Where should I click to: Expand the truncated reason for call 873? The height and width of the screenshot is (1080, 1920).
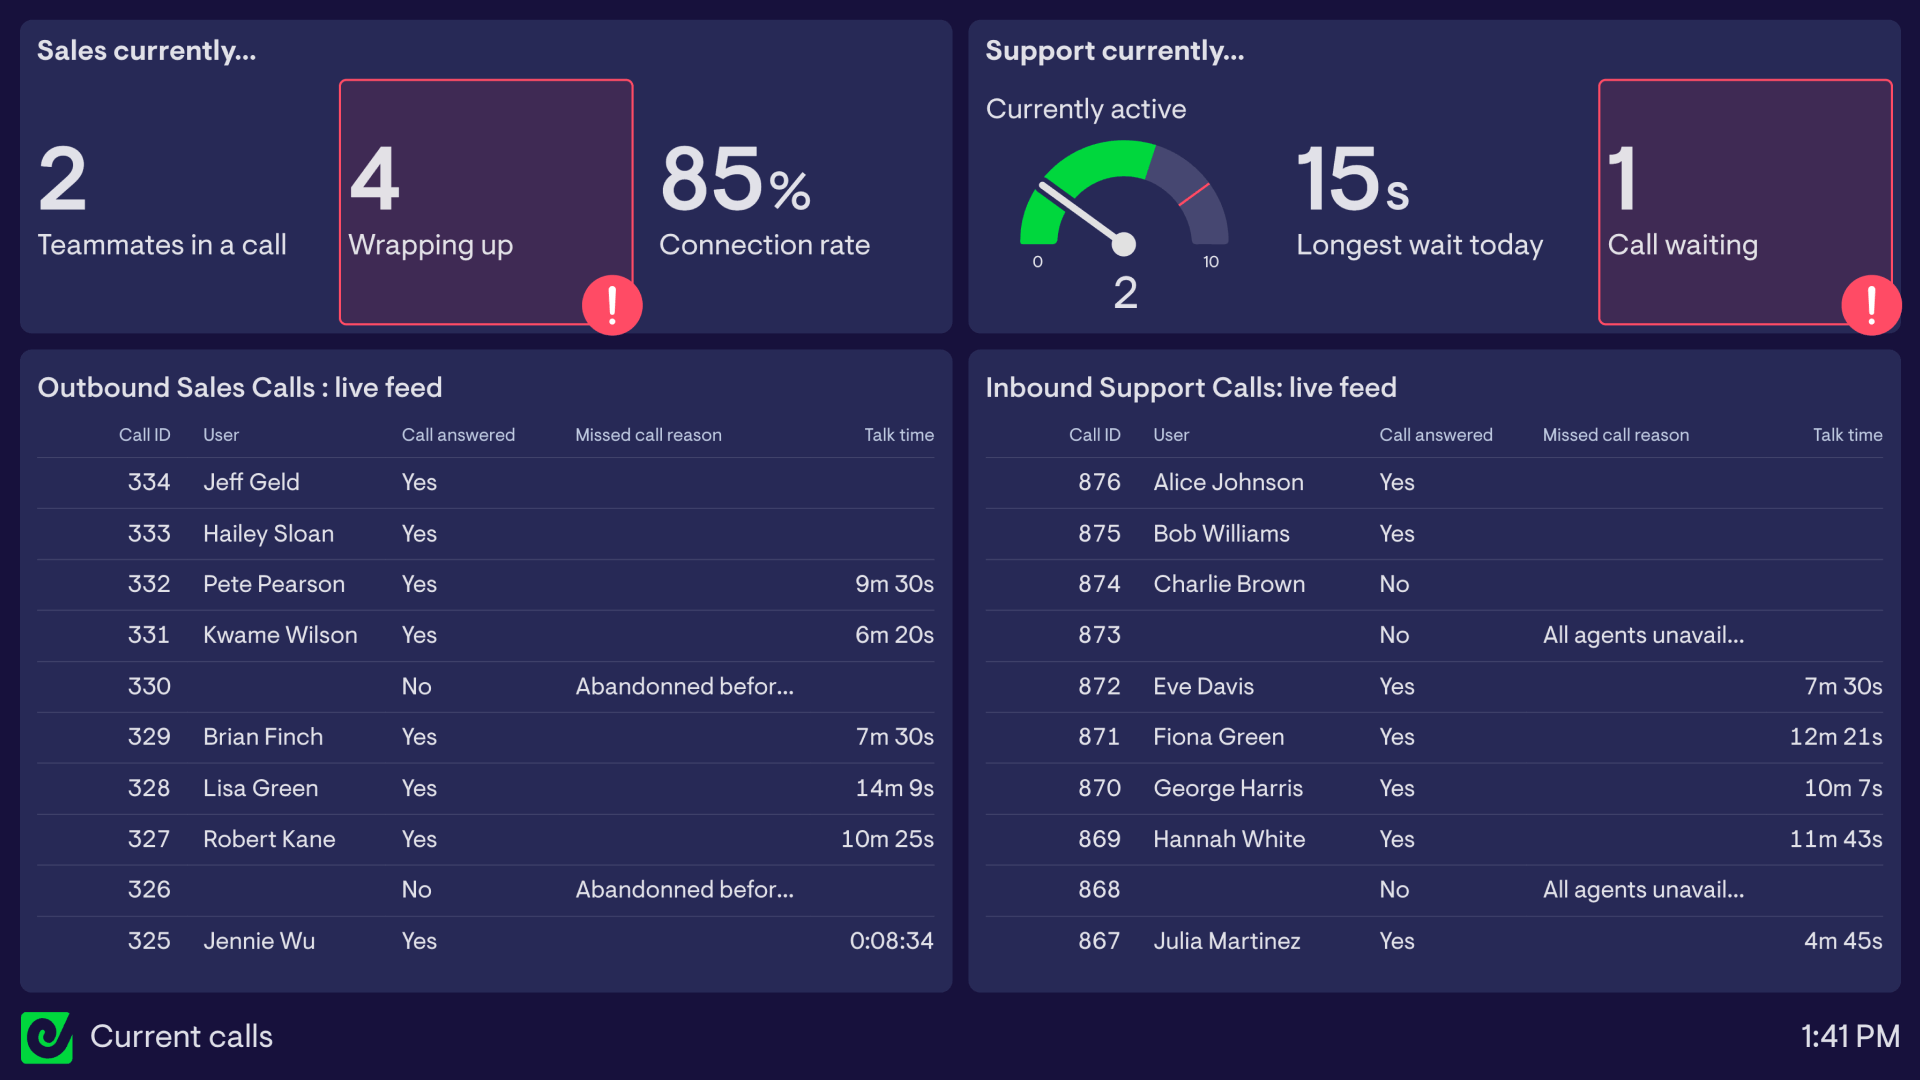tap(1643, 635)
